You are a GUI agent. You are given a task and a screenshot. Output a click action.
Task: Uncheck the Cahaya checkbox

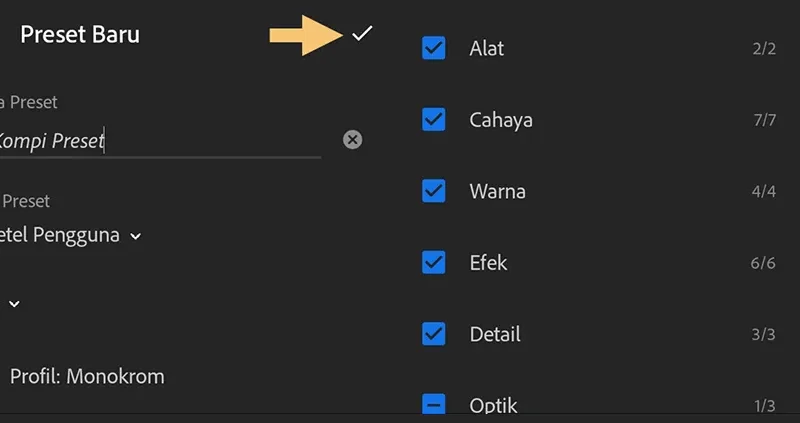point(434,119)
